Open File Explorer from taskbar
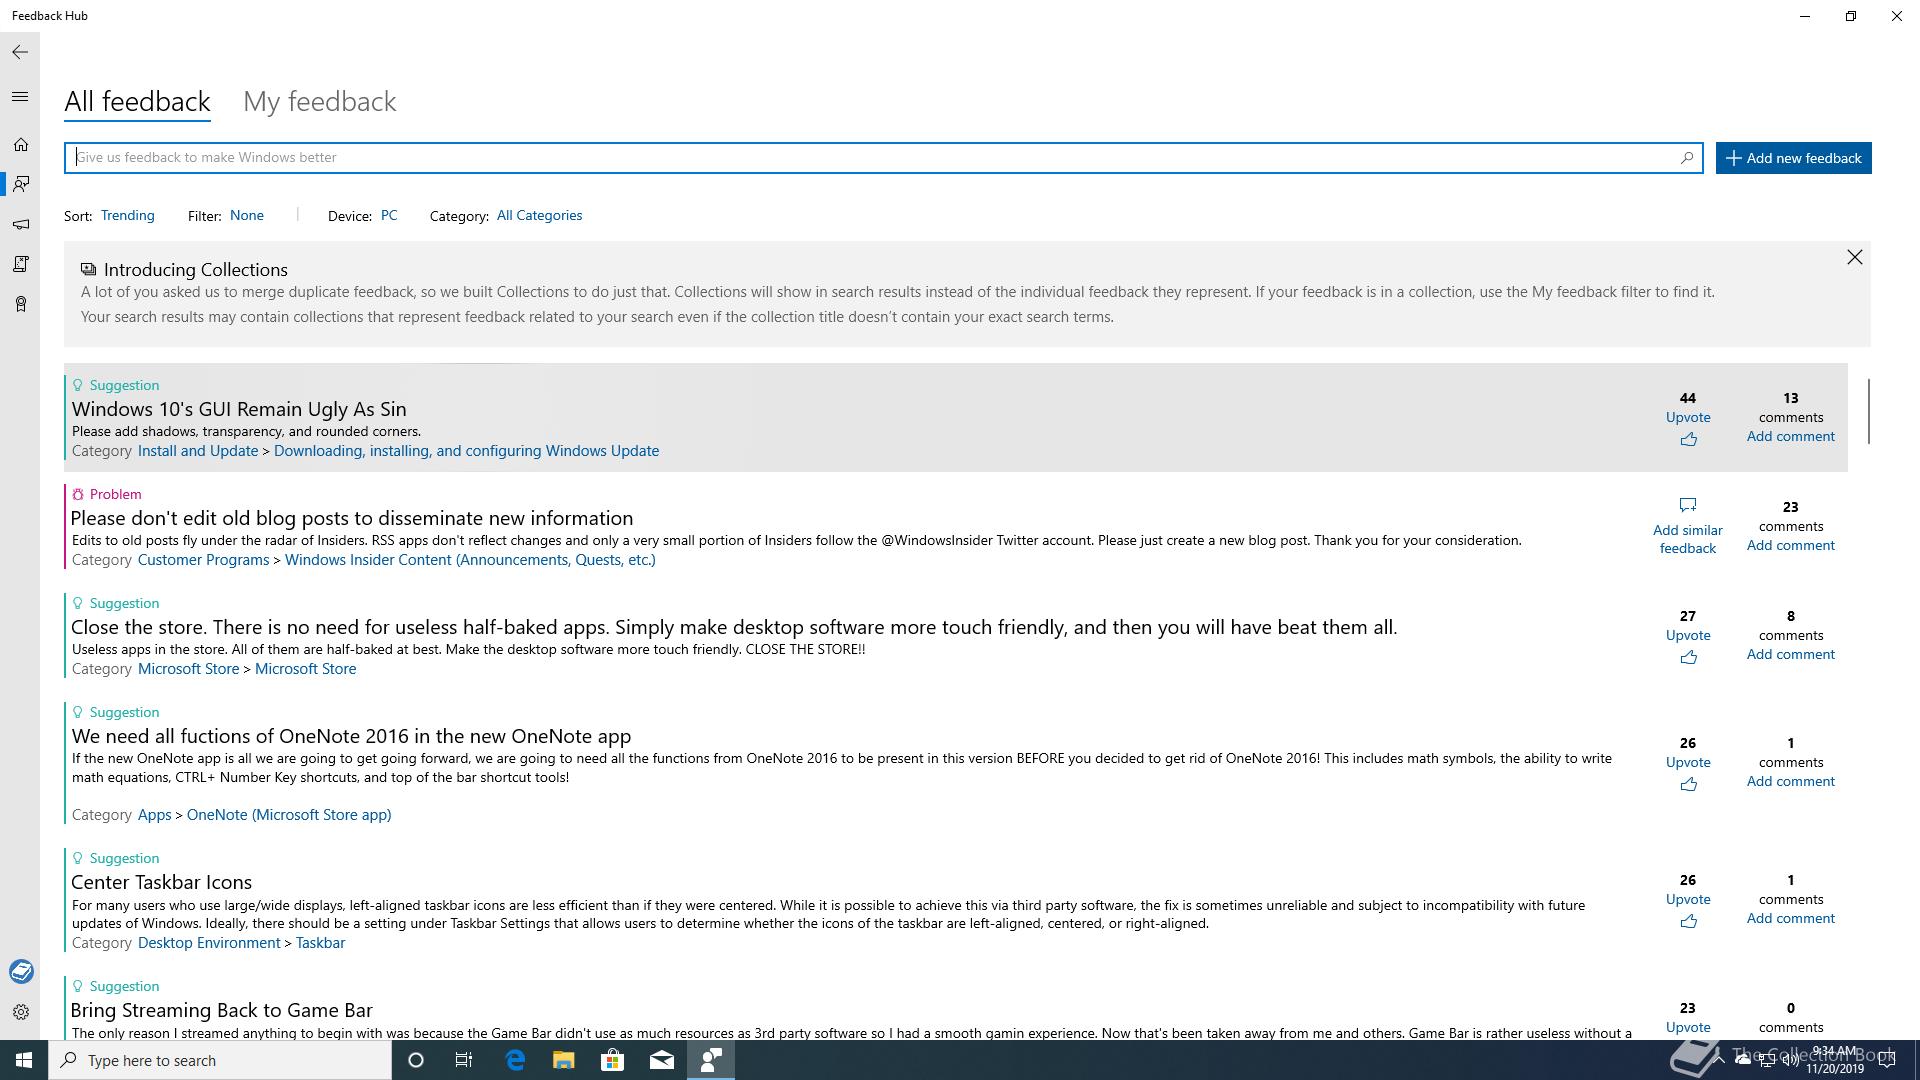This screenshot has width=1920, height=1080. (563, 1060)
